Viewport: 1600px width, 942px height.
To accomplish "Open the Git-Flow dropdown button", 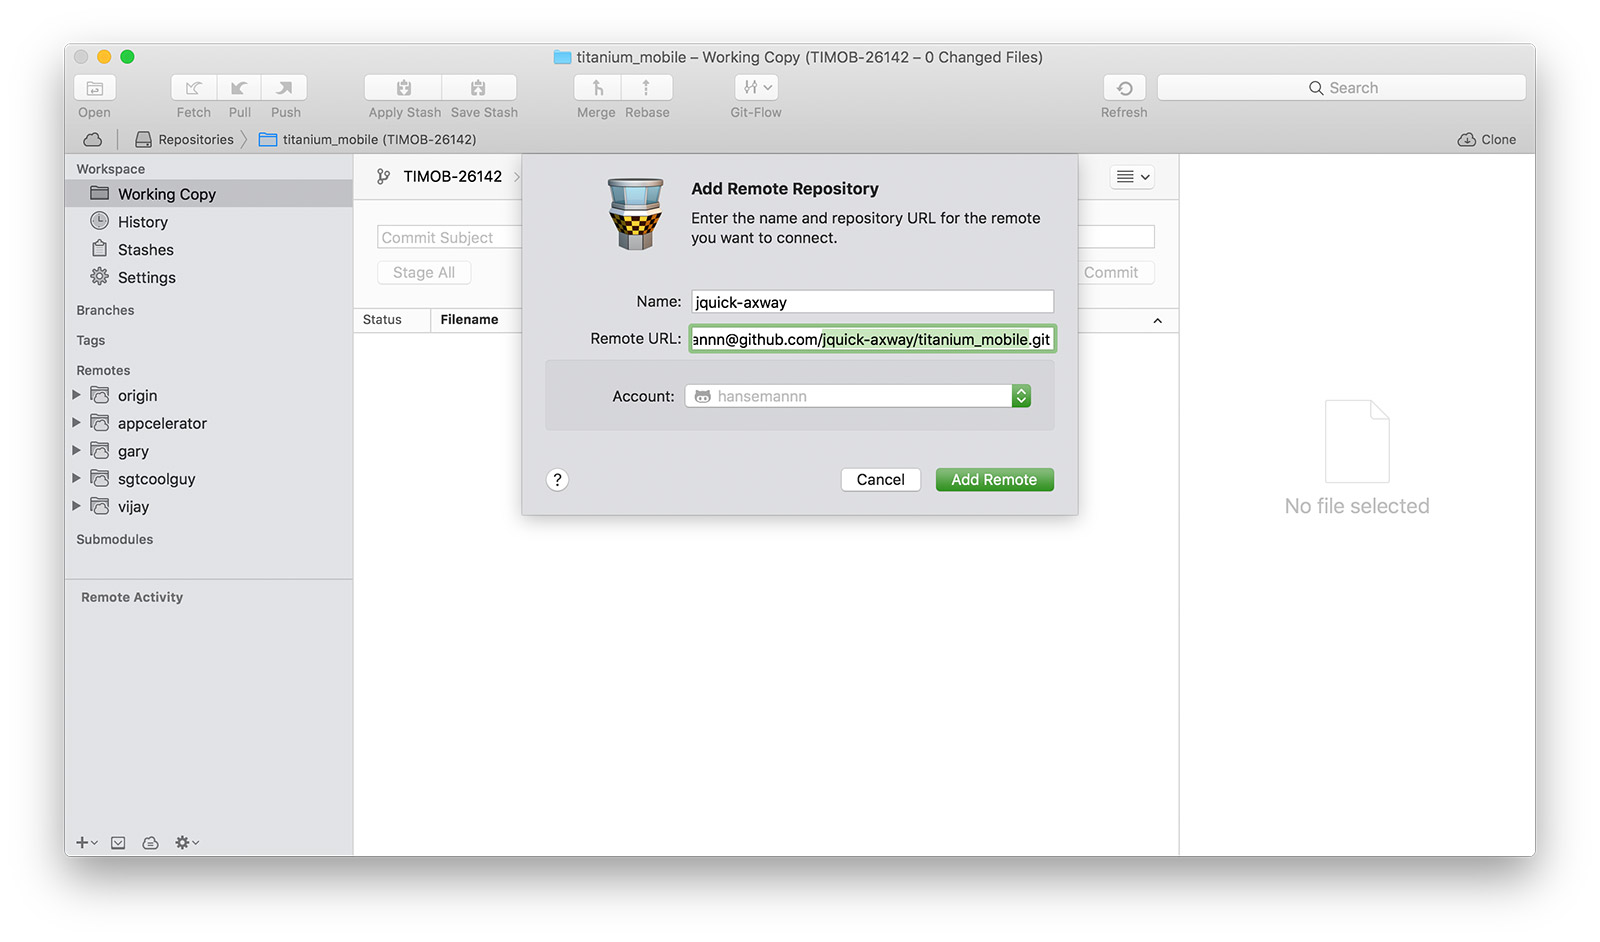I will [756, 88].
